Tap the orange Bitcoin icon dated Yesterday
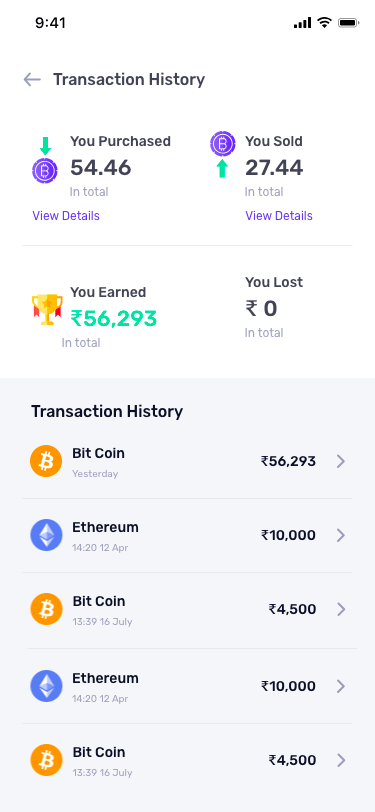The width and height of the screenshot is (375, 812). tap(46, 461)
